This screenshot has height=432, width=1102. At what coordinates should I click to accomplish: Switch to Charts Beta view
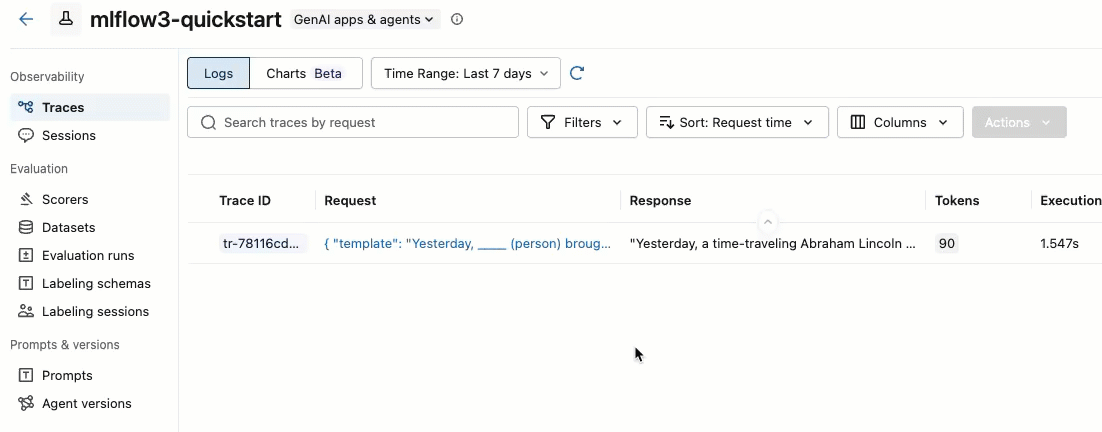pos(305,73)
